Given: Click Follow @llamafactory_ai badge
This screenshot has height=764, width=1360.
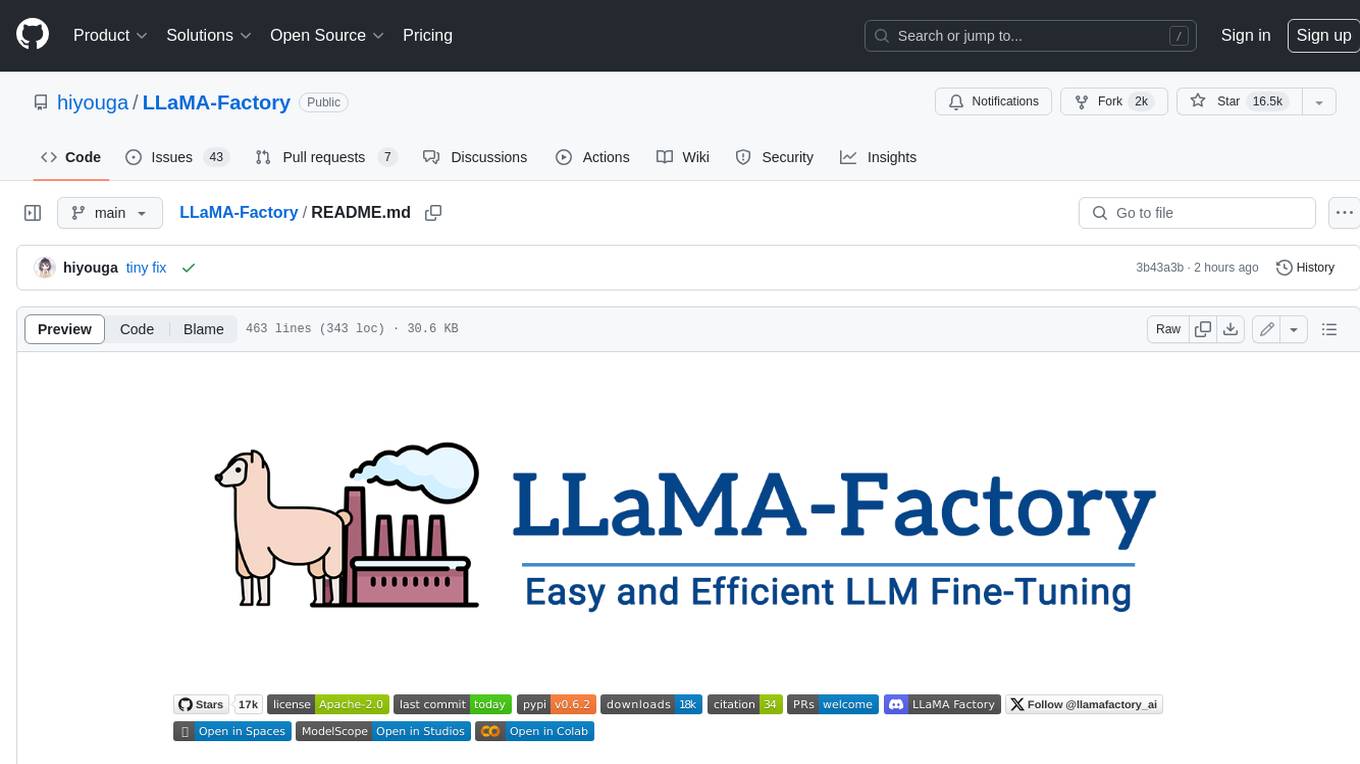Looking at the screenshot, I should (1084, 704).
